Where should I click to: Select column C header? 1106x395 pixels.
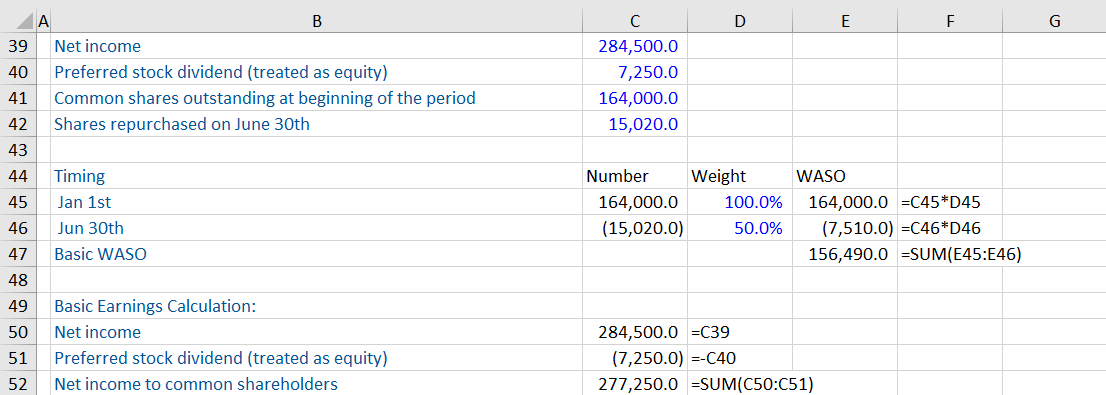pyautogui.click(x=635, y=22)
